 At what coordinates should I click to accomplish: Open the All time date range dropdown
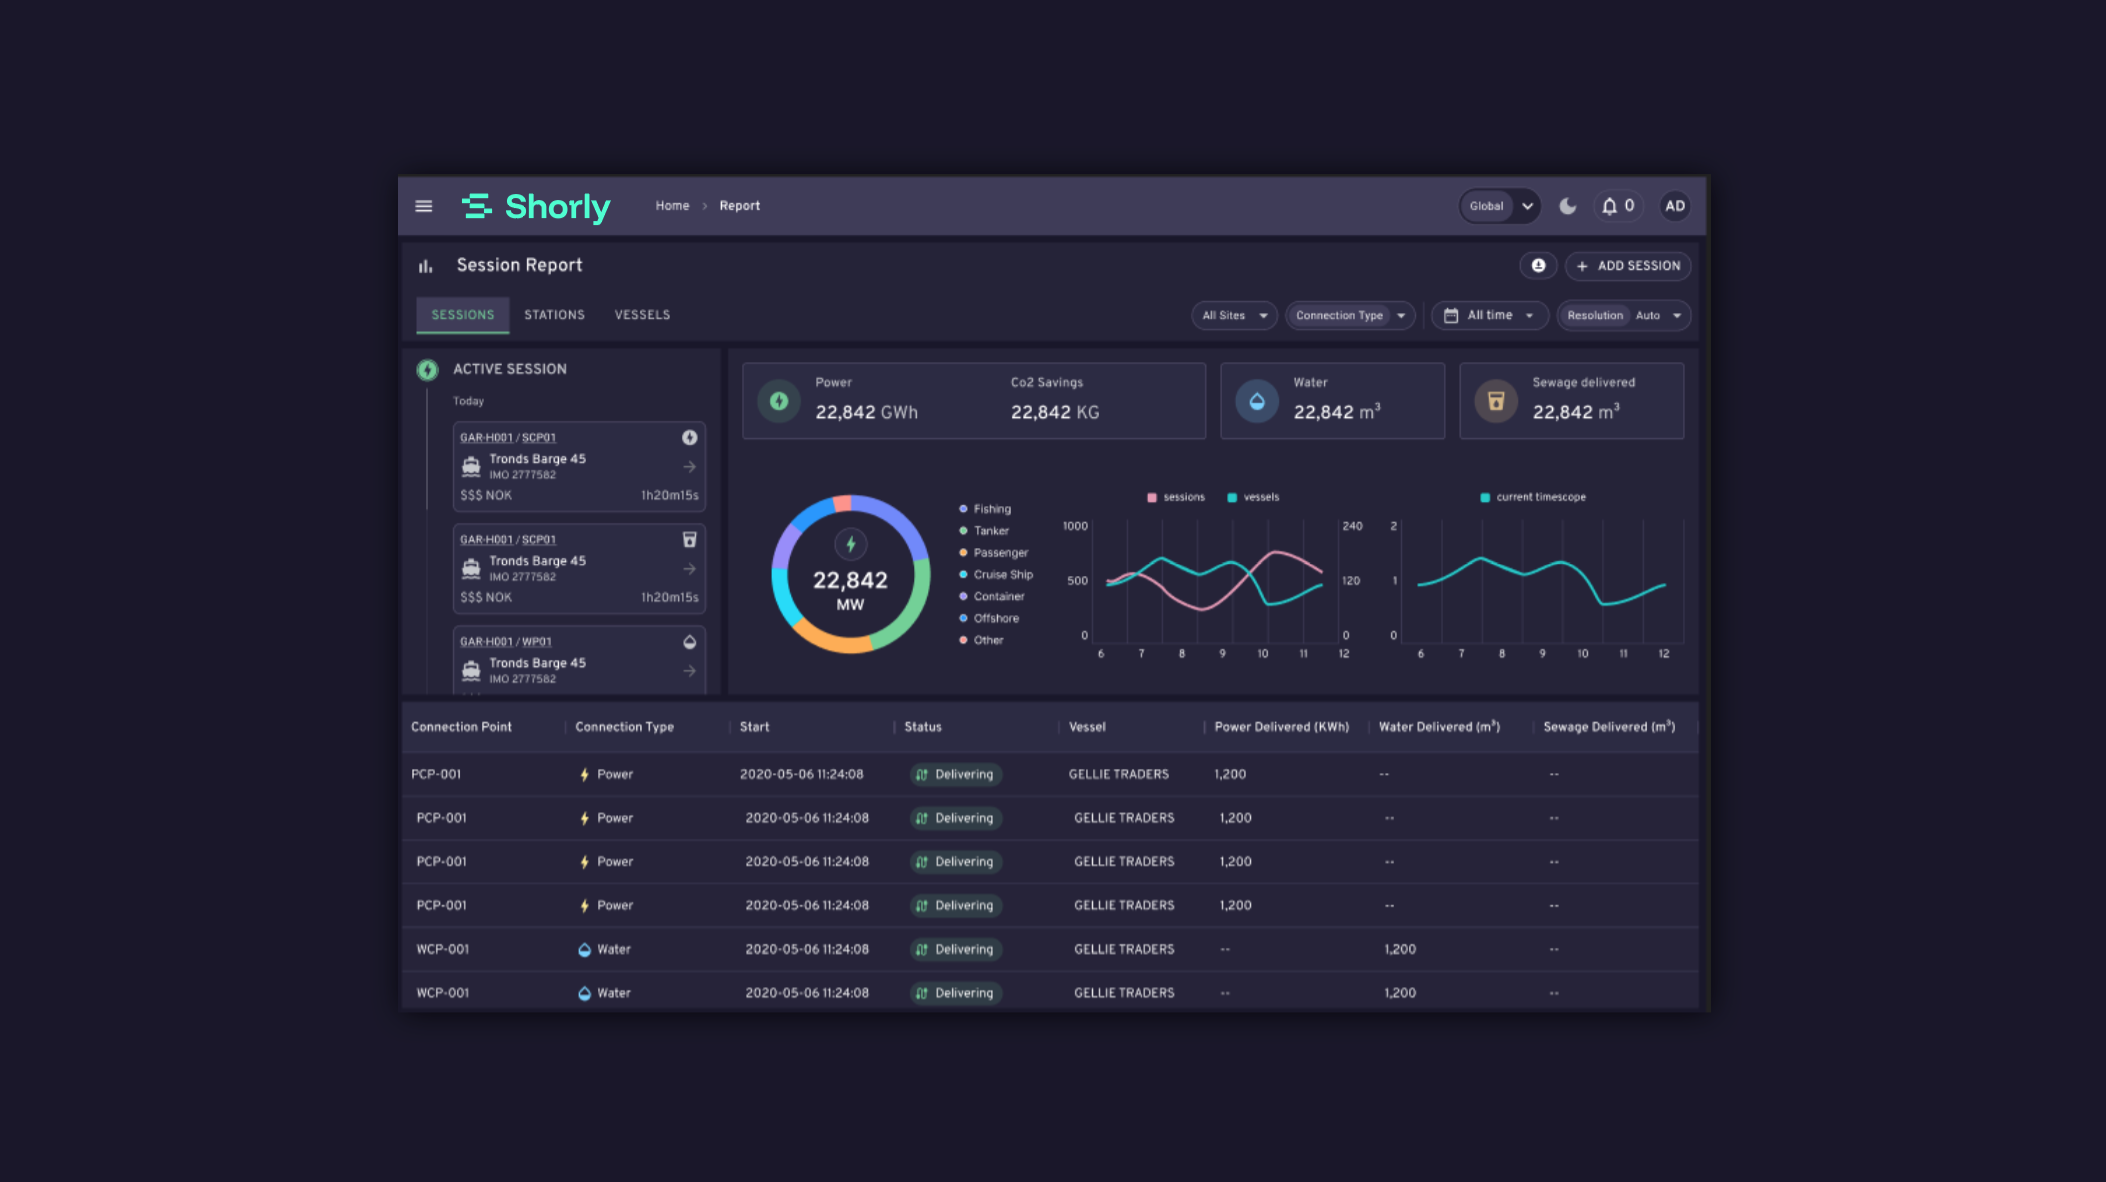click(1490, 316)
